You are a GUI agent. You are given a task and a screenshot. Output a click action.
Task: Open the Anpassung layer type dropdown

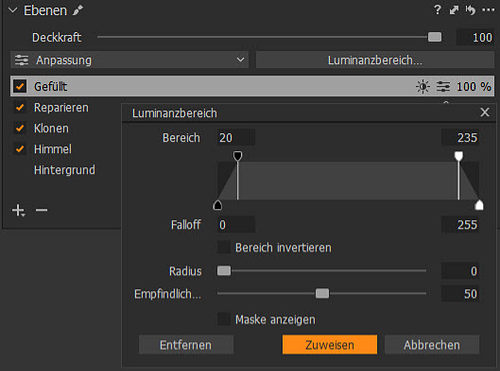click(129, 60)
